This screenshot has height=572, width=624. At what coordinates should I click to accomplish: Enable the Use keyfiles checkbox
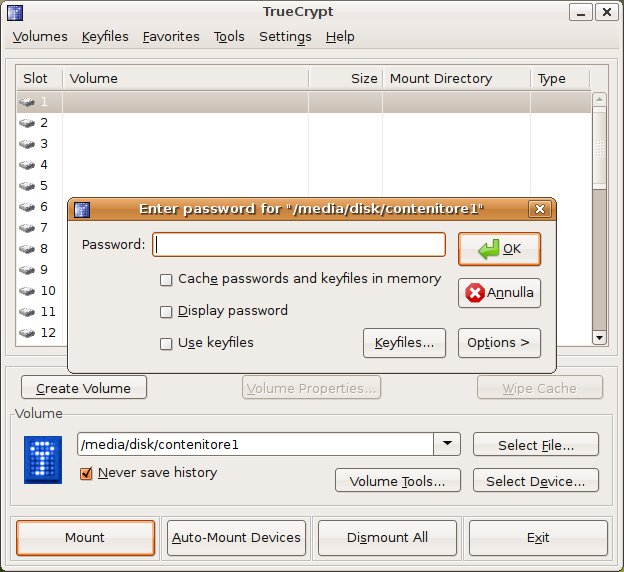click(166, 343)
